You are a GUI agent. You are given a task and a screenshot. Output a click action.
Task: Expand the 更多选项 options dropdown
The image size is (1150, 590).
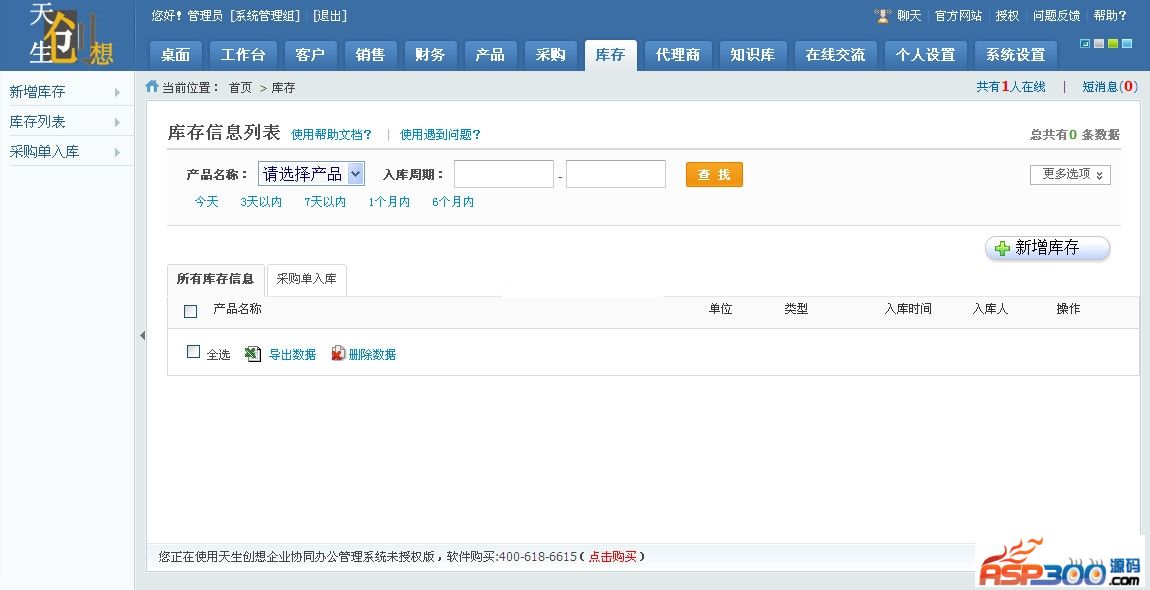[1070, 175]
